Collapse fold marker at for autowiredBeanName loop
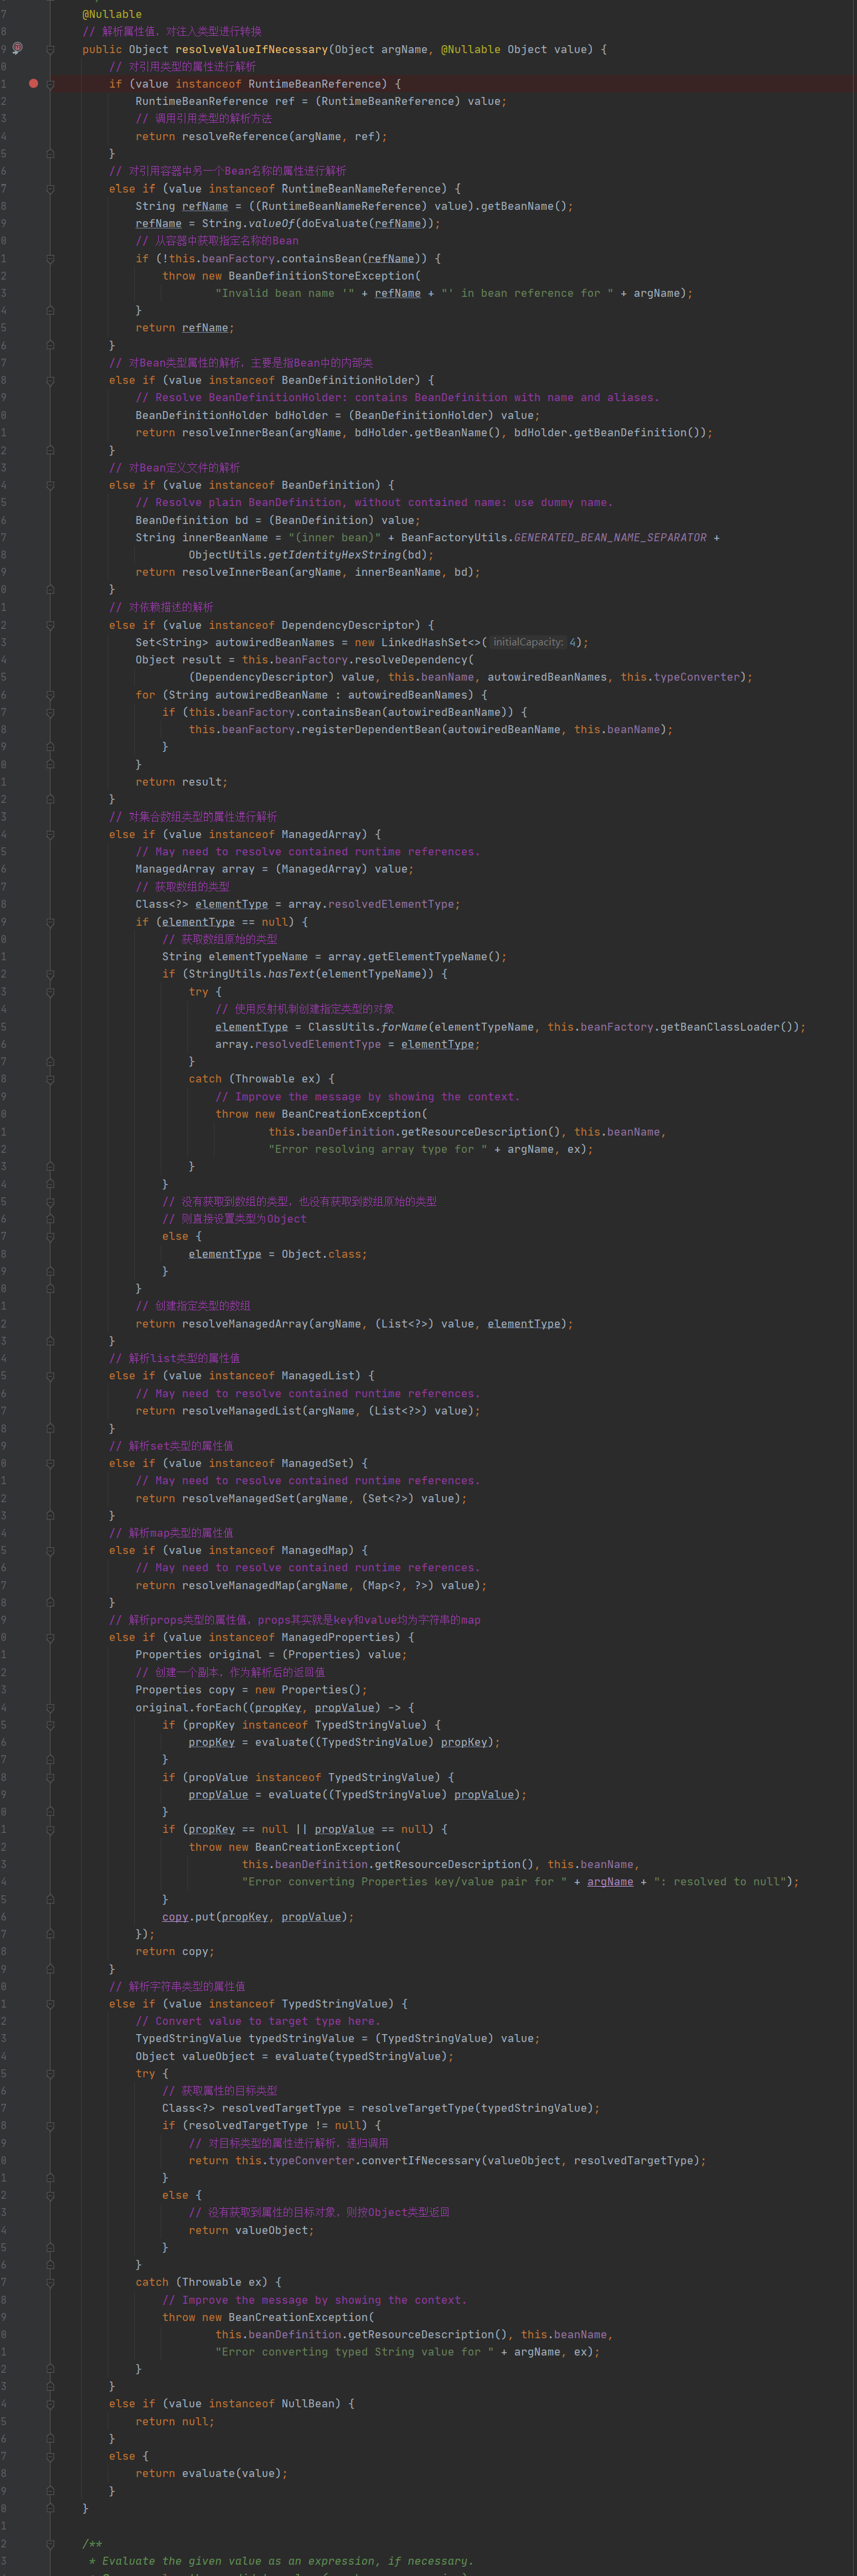The height and width of the screenshot is (2576, 857). point(50,695)
